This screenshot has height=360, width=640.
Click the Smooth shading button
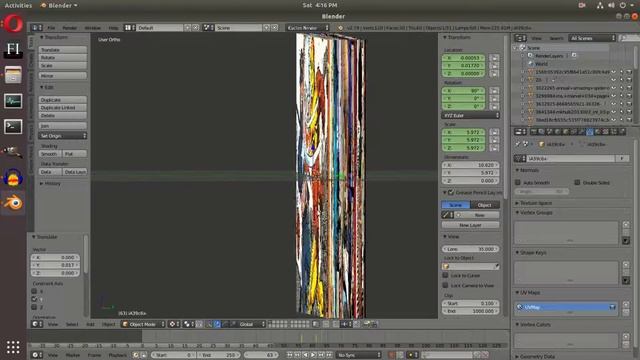click(50, 154)
